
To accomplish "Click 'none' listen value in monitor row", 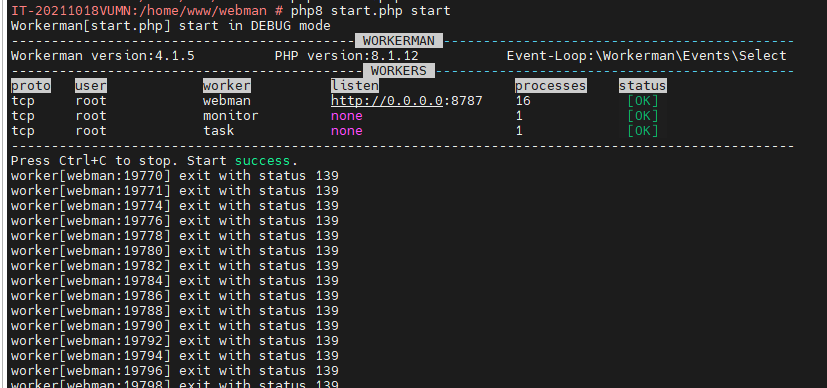I will (347, 115).
